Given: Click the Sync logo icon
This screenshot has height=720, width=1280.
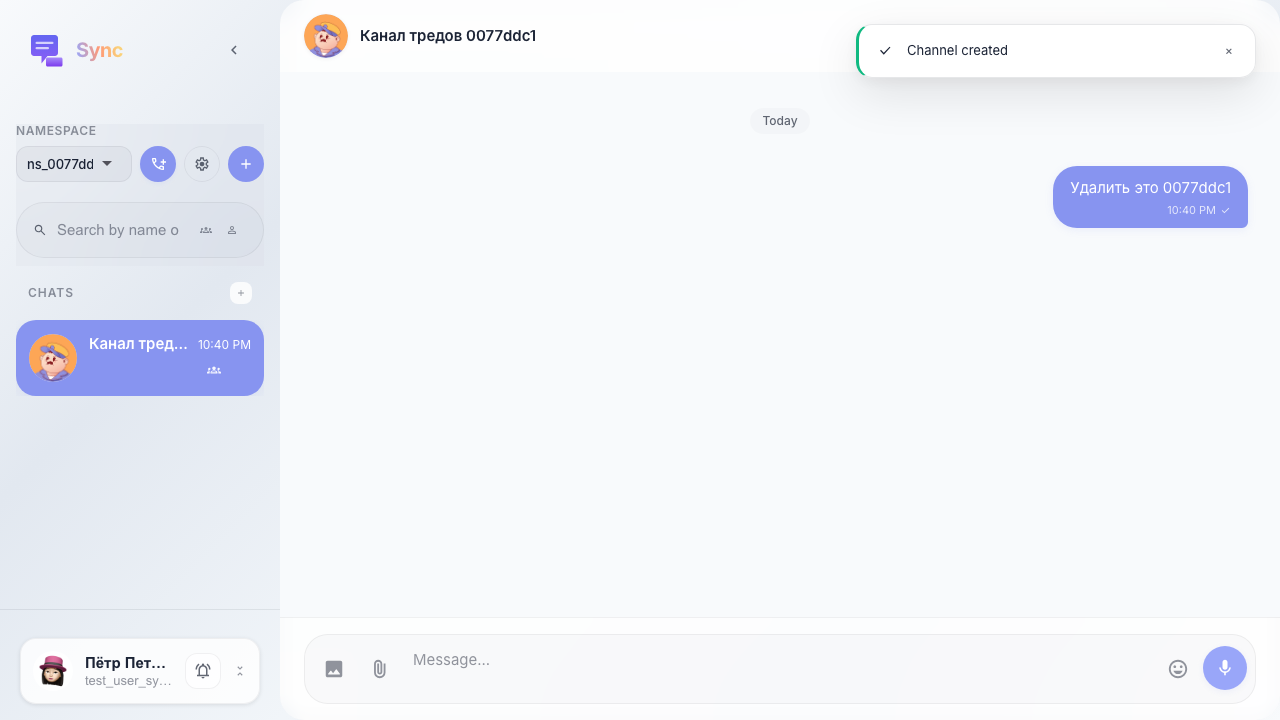Looking at the screenshot, I should click(46, 50).
